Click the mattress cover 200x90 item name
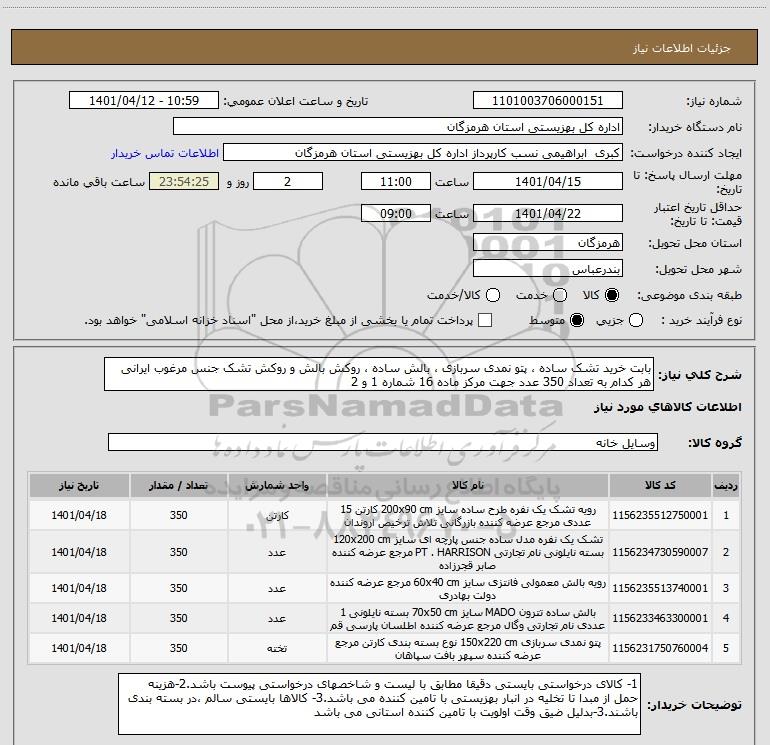This screenshot has width=770, height=745. click(x=468, y=515)
